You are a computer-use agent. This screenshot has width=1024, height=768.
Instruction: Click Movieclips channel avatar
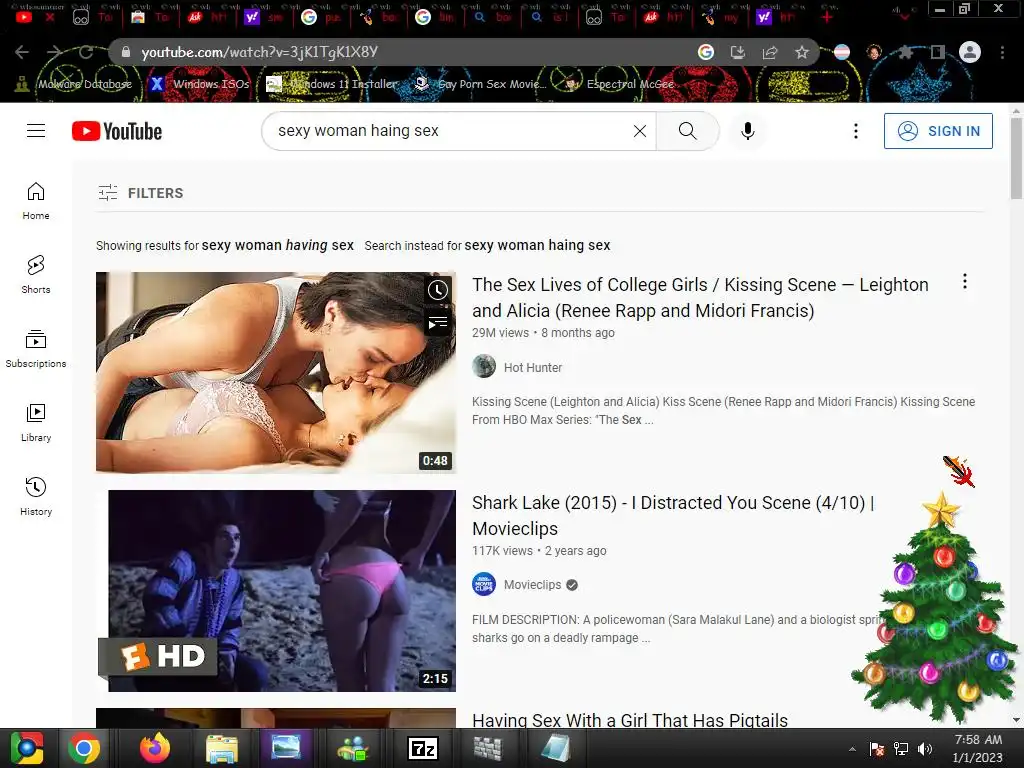pyautogui.click(x=484, y=584)
